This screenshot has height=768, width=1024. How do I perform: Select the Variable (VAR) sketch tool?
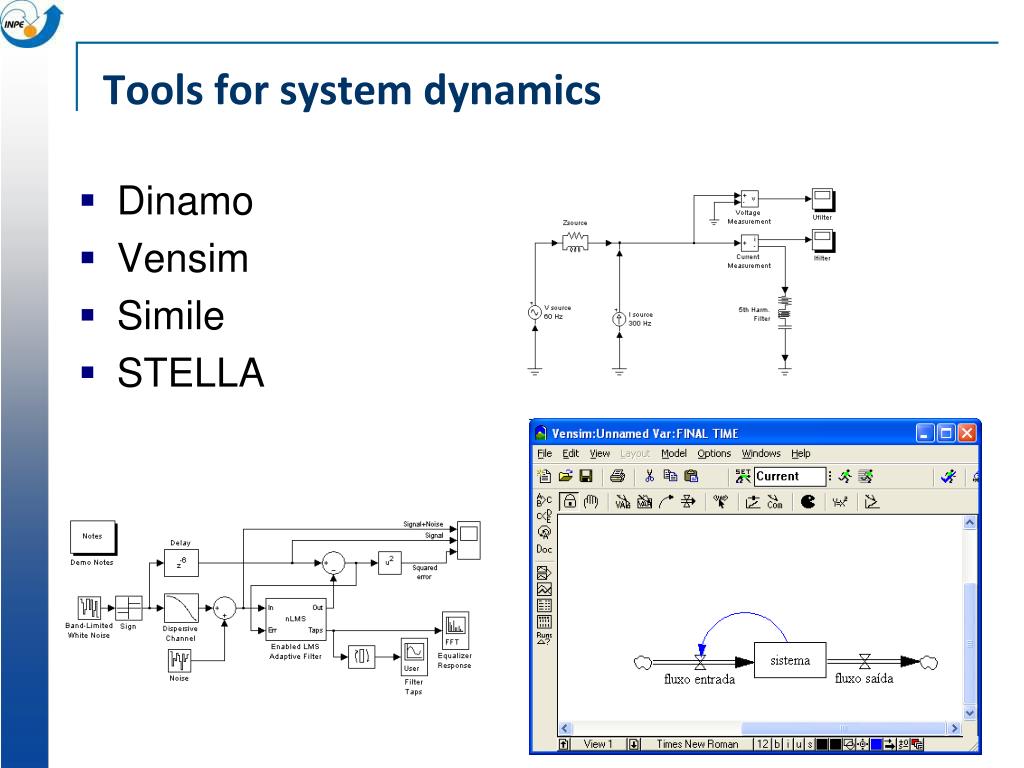pos(623,502)
